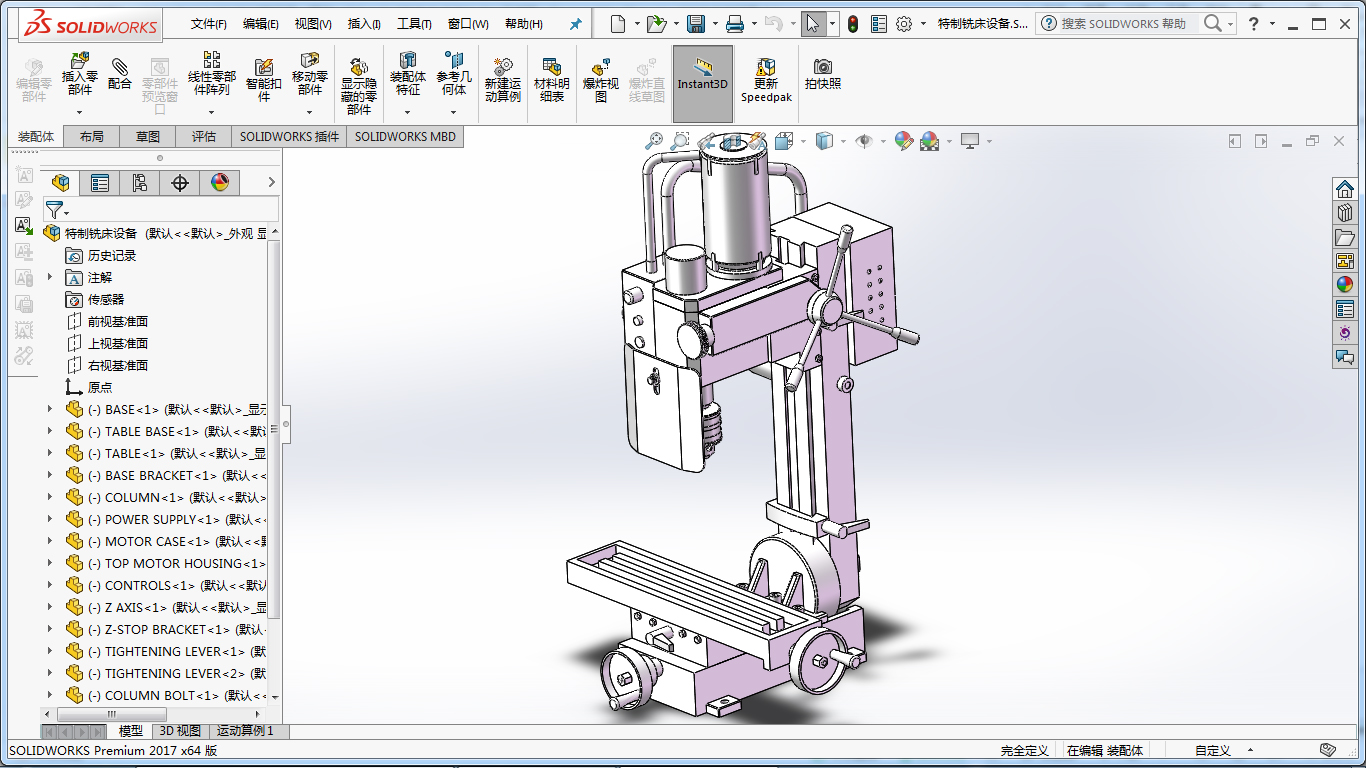Open the ConfigurationManager tab icon
The width and height of the screenshot is (1366, 768).
pos(139,182)
